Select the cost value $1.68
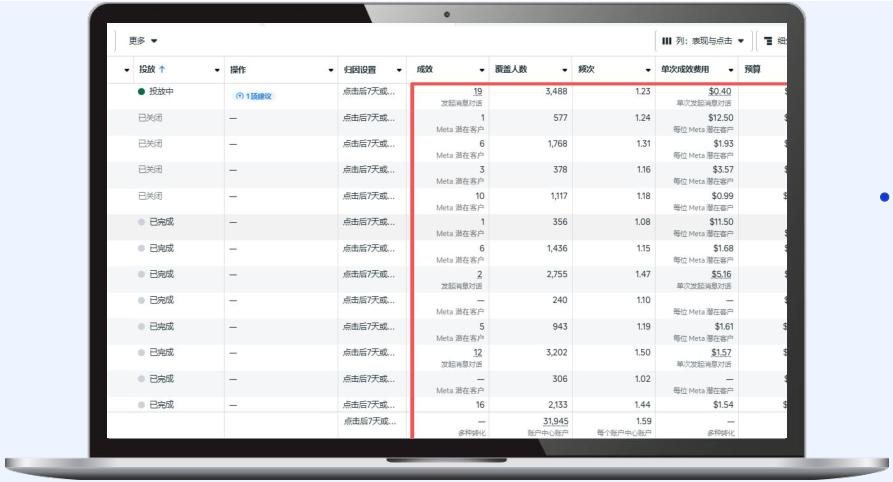Image resolution: width=893 pixels, height=482 pixels. point(723,248)
